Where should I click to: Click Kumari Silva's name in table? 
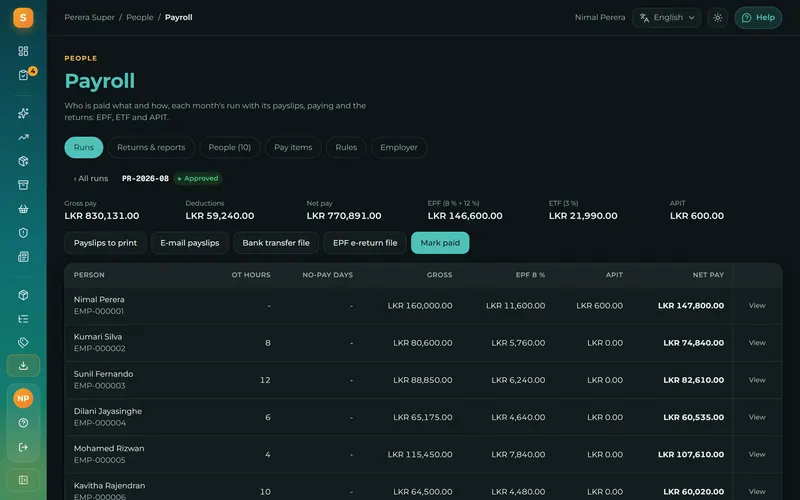[x=97, y=337]
